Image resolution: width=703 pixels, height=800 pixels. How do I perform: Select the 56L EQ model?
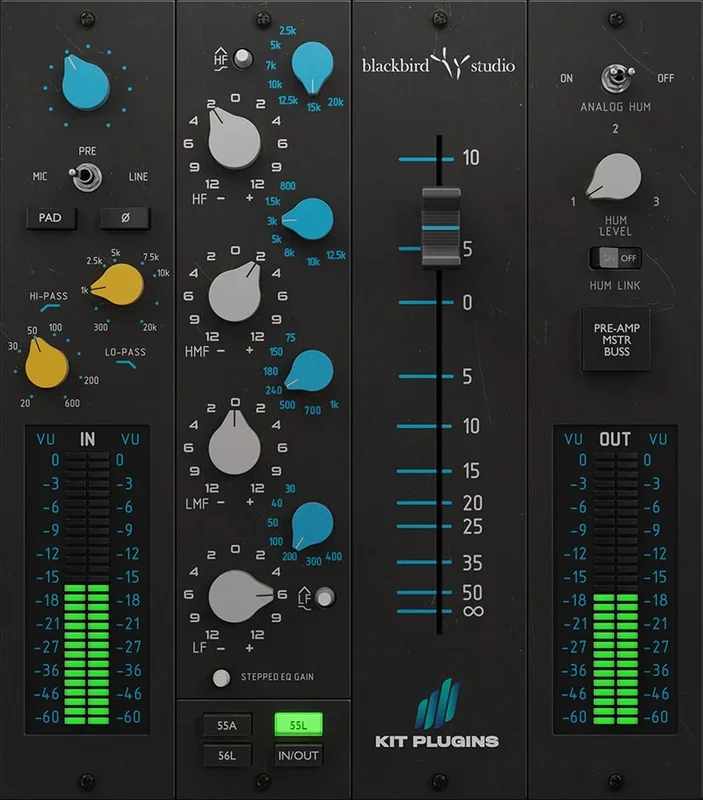[x=227, y=755]
